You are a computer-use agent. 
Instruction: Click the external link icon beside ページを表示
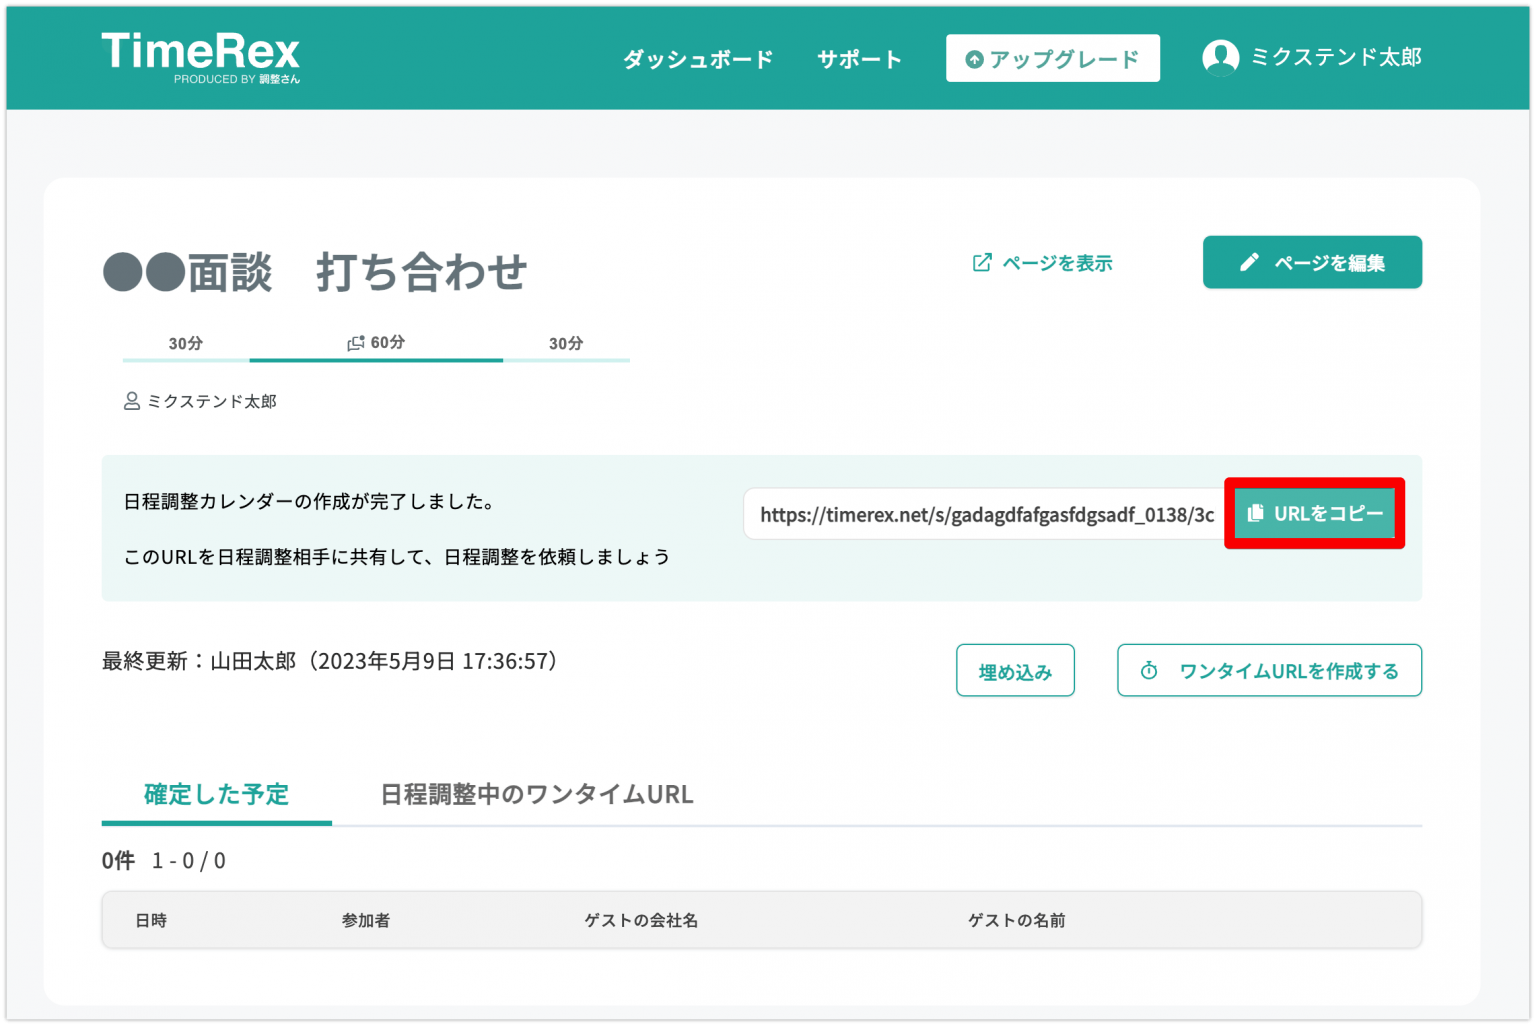coord(980,262)
